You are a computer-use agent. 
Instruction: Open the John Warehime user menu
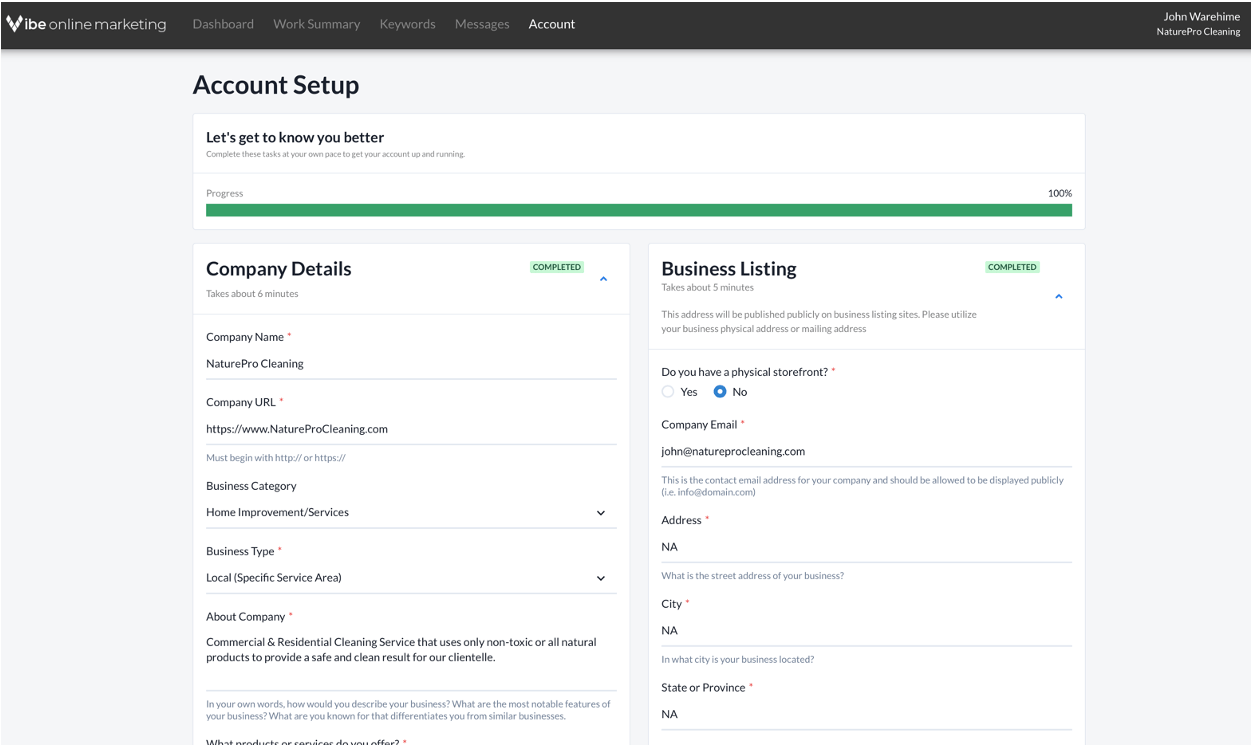[1197, 24]
